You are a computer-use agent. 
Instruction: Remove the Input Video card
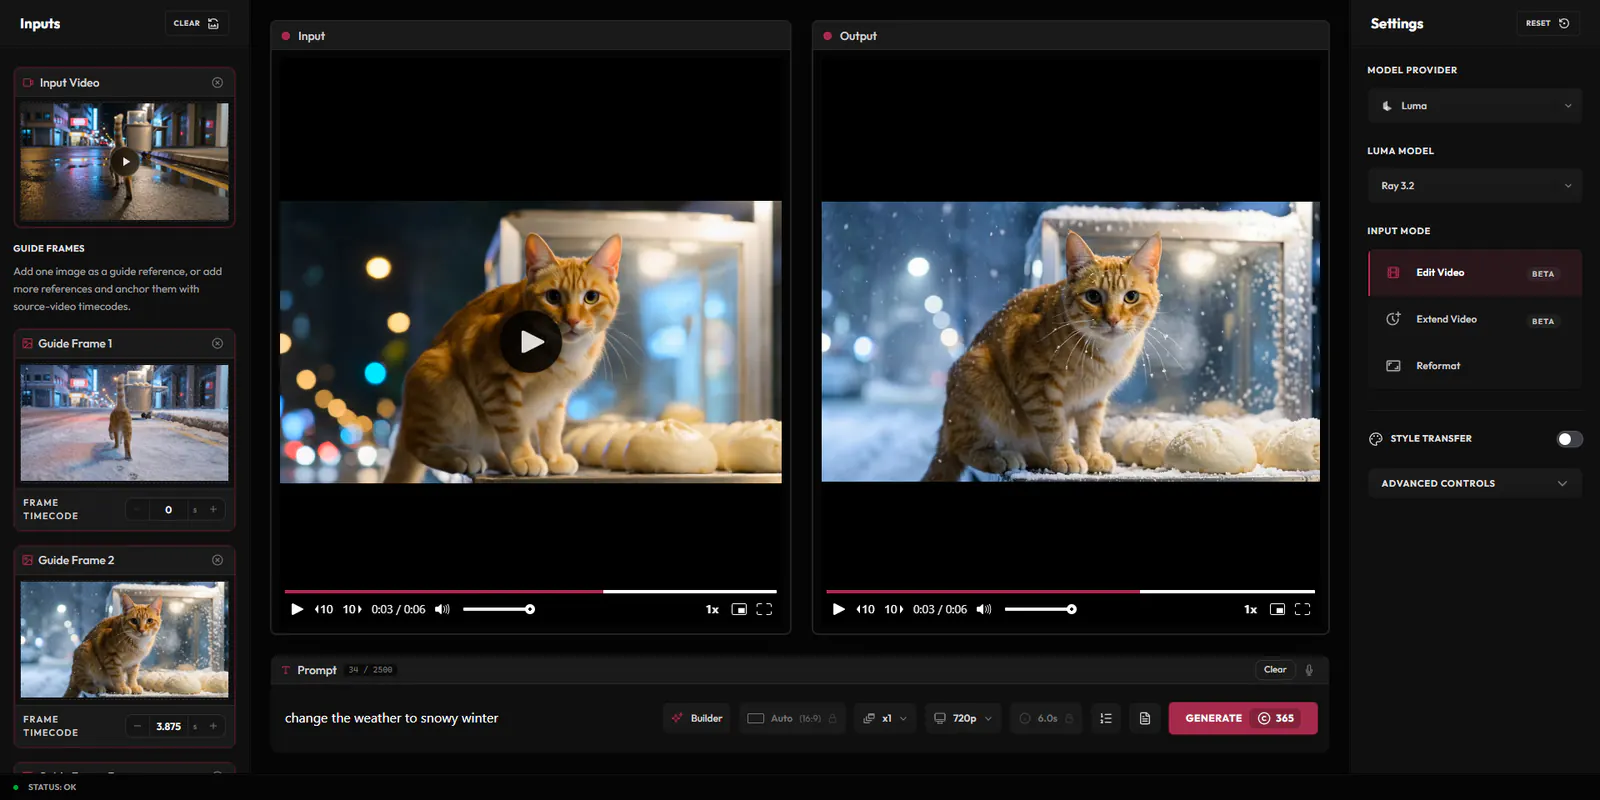217,83
